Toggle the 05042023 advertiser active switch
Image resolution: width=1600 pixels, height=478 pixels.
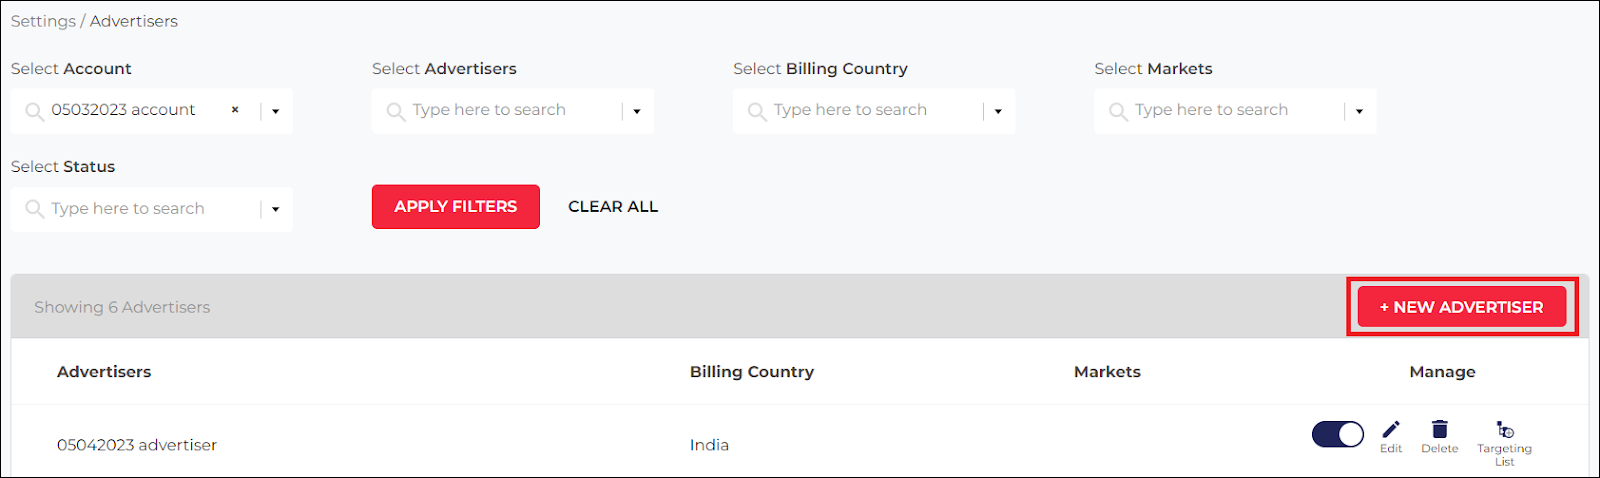pyautogui.click(x=1338, y=434)
